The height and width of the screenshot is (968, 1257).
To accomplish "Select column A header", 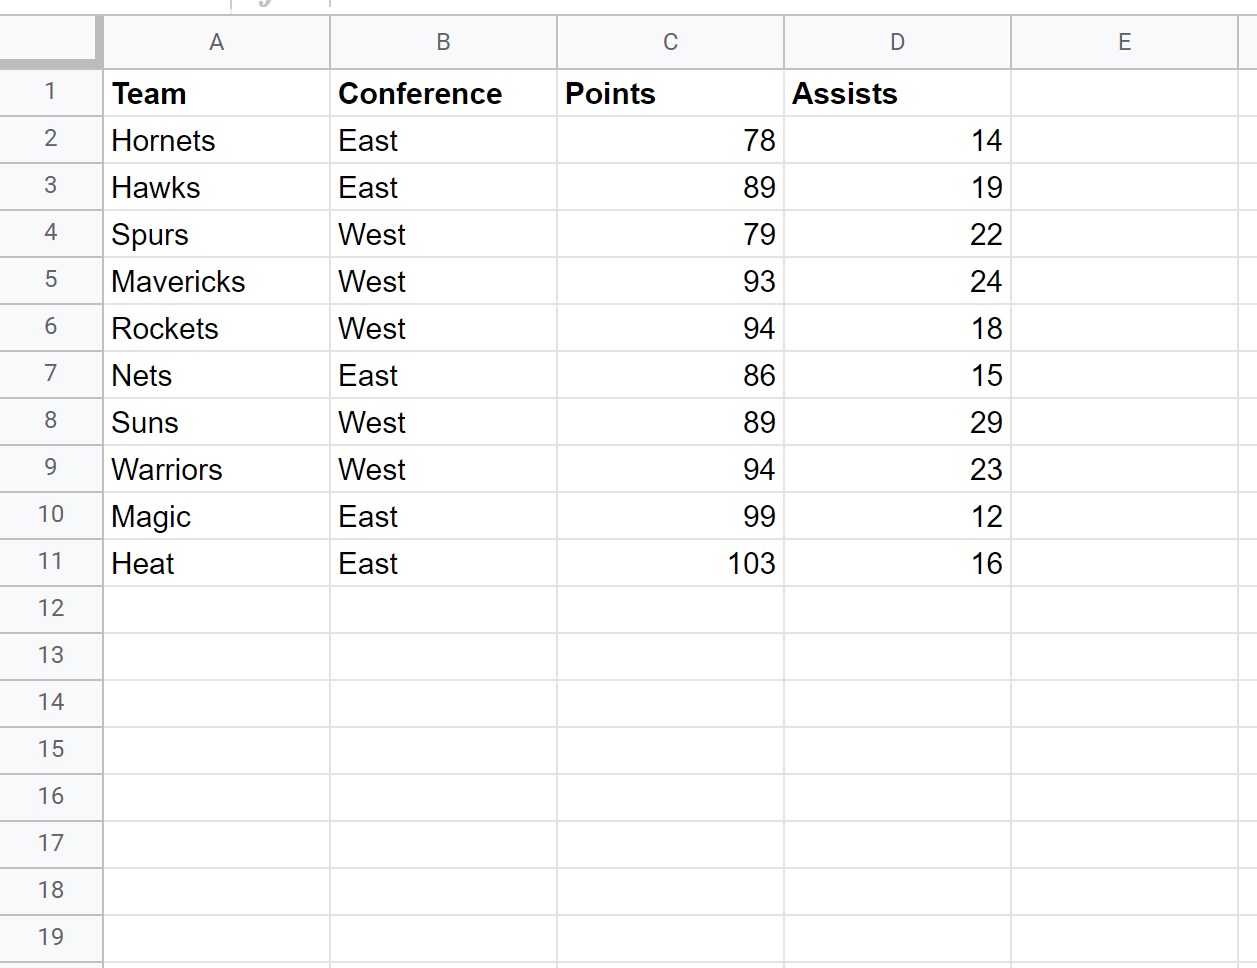I will [x=216, y=42].
